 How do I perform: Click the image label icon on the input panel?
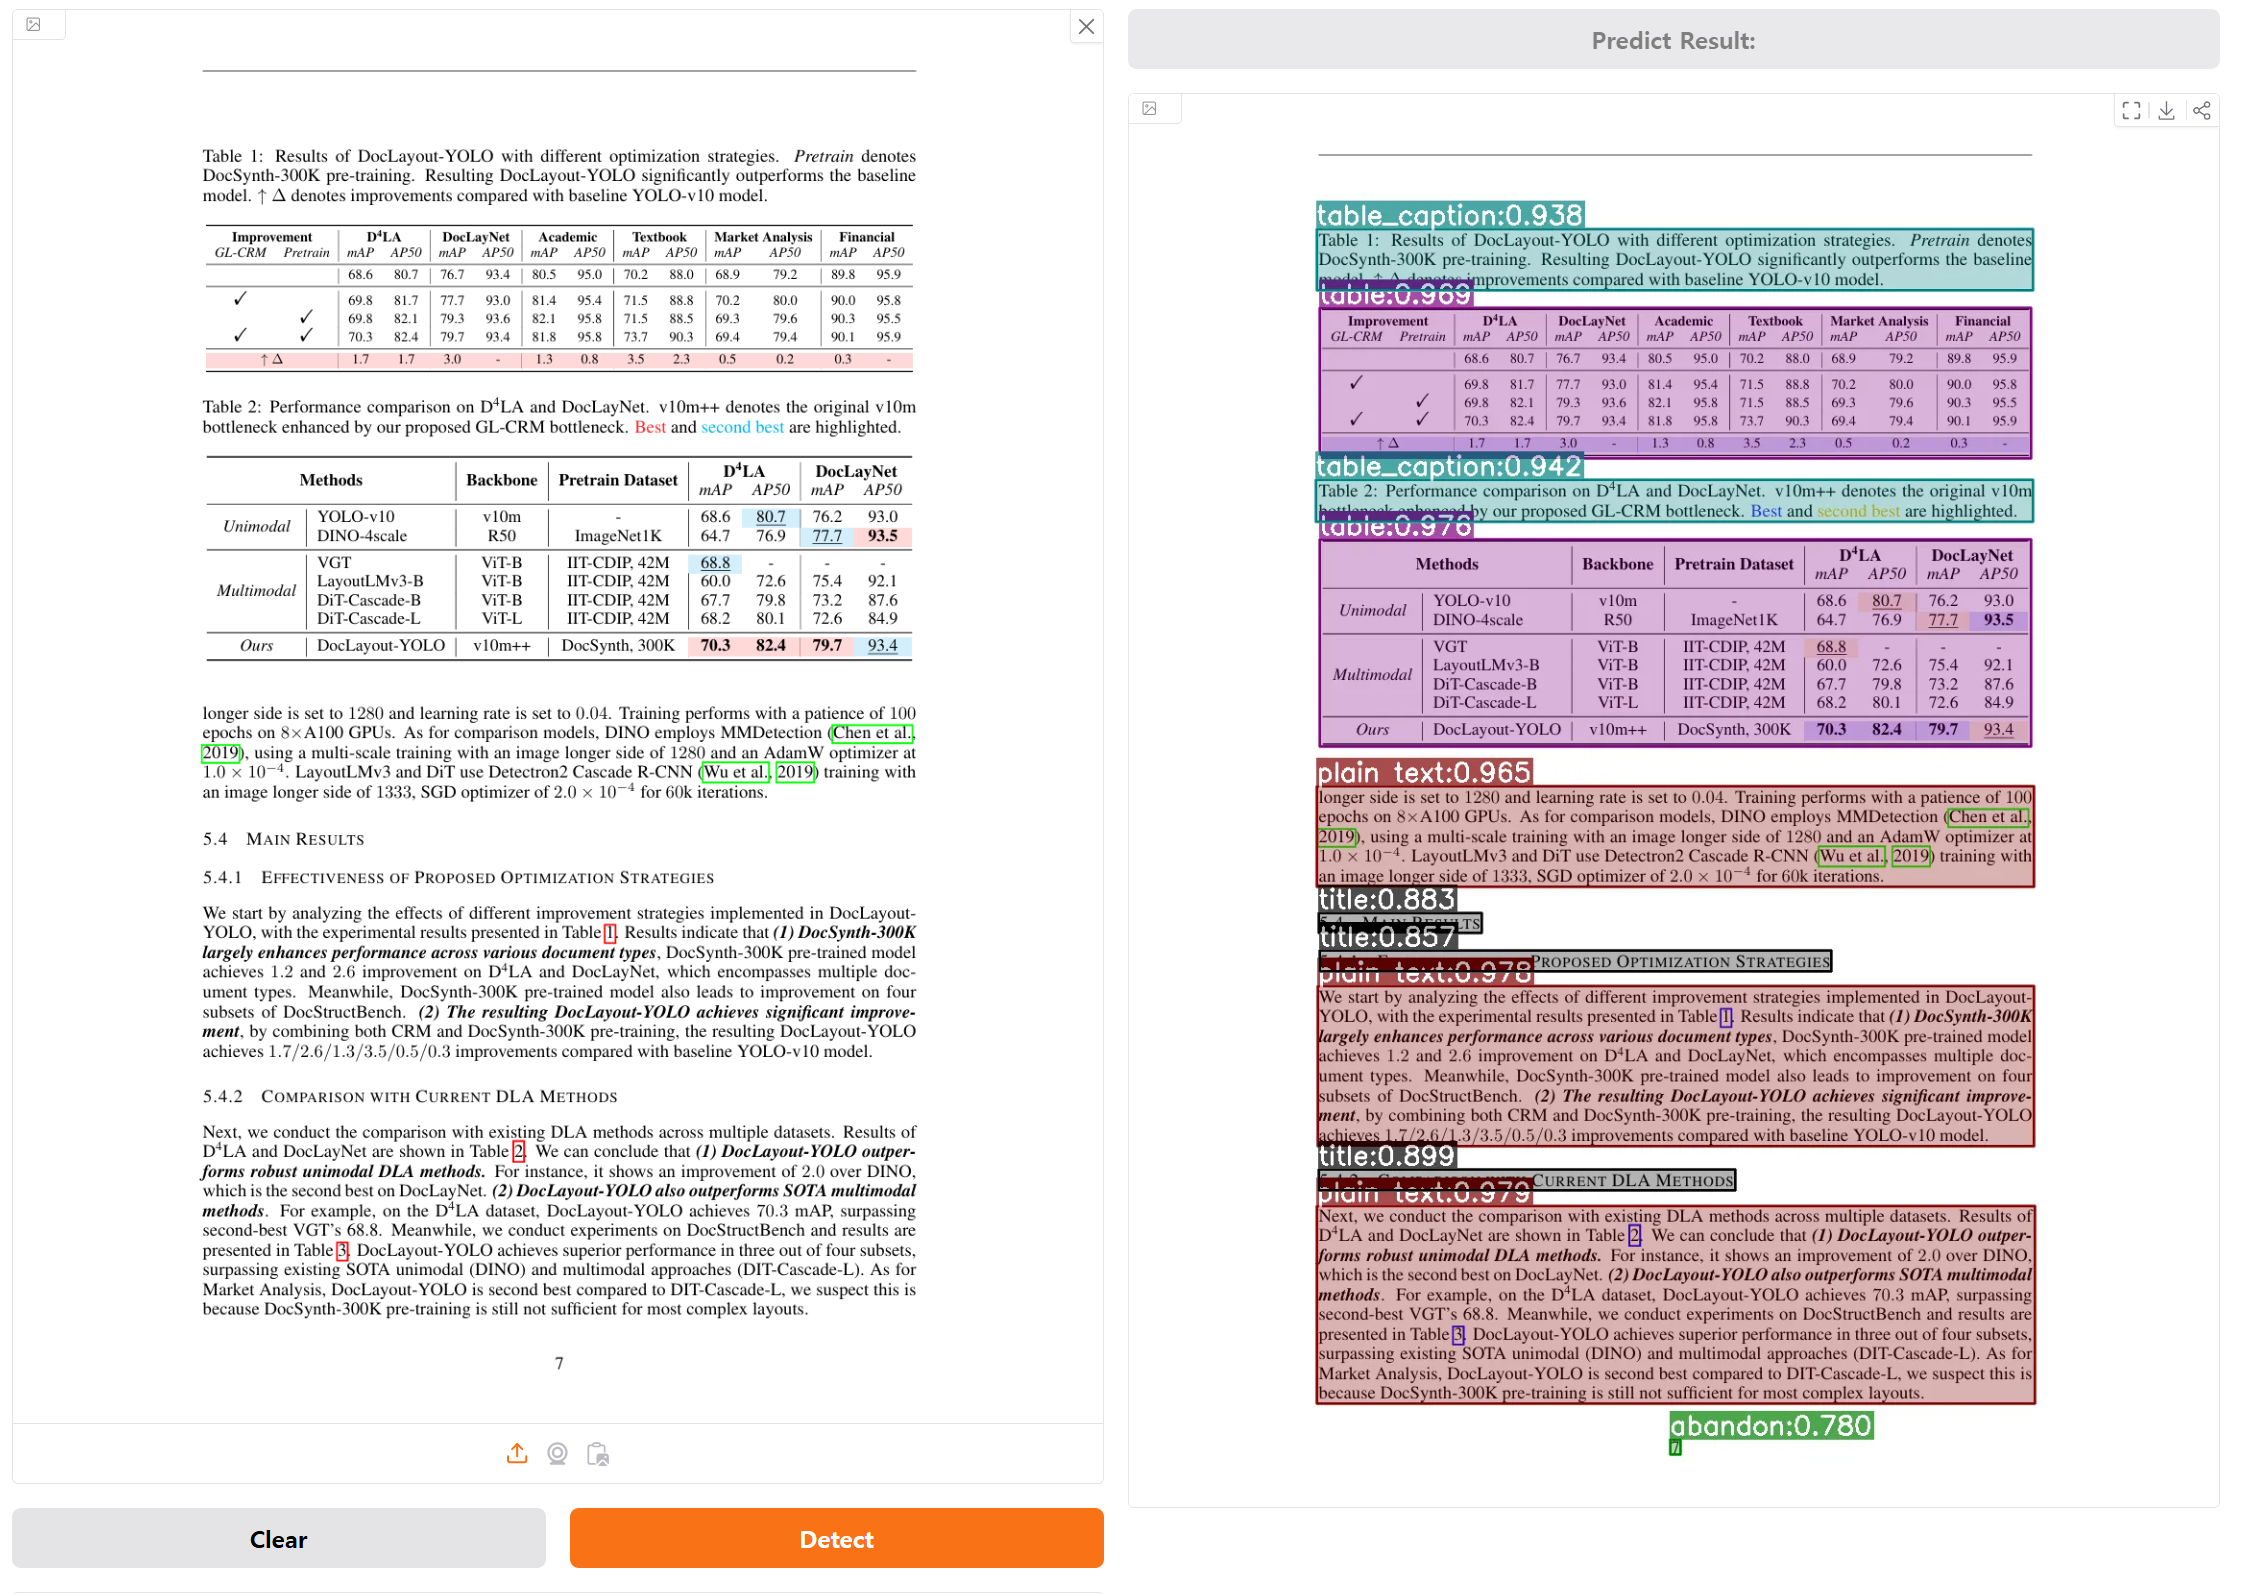point(34,24)
